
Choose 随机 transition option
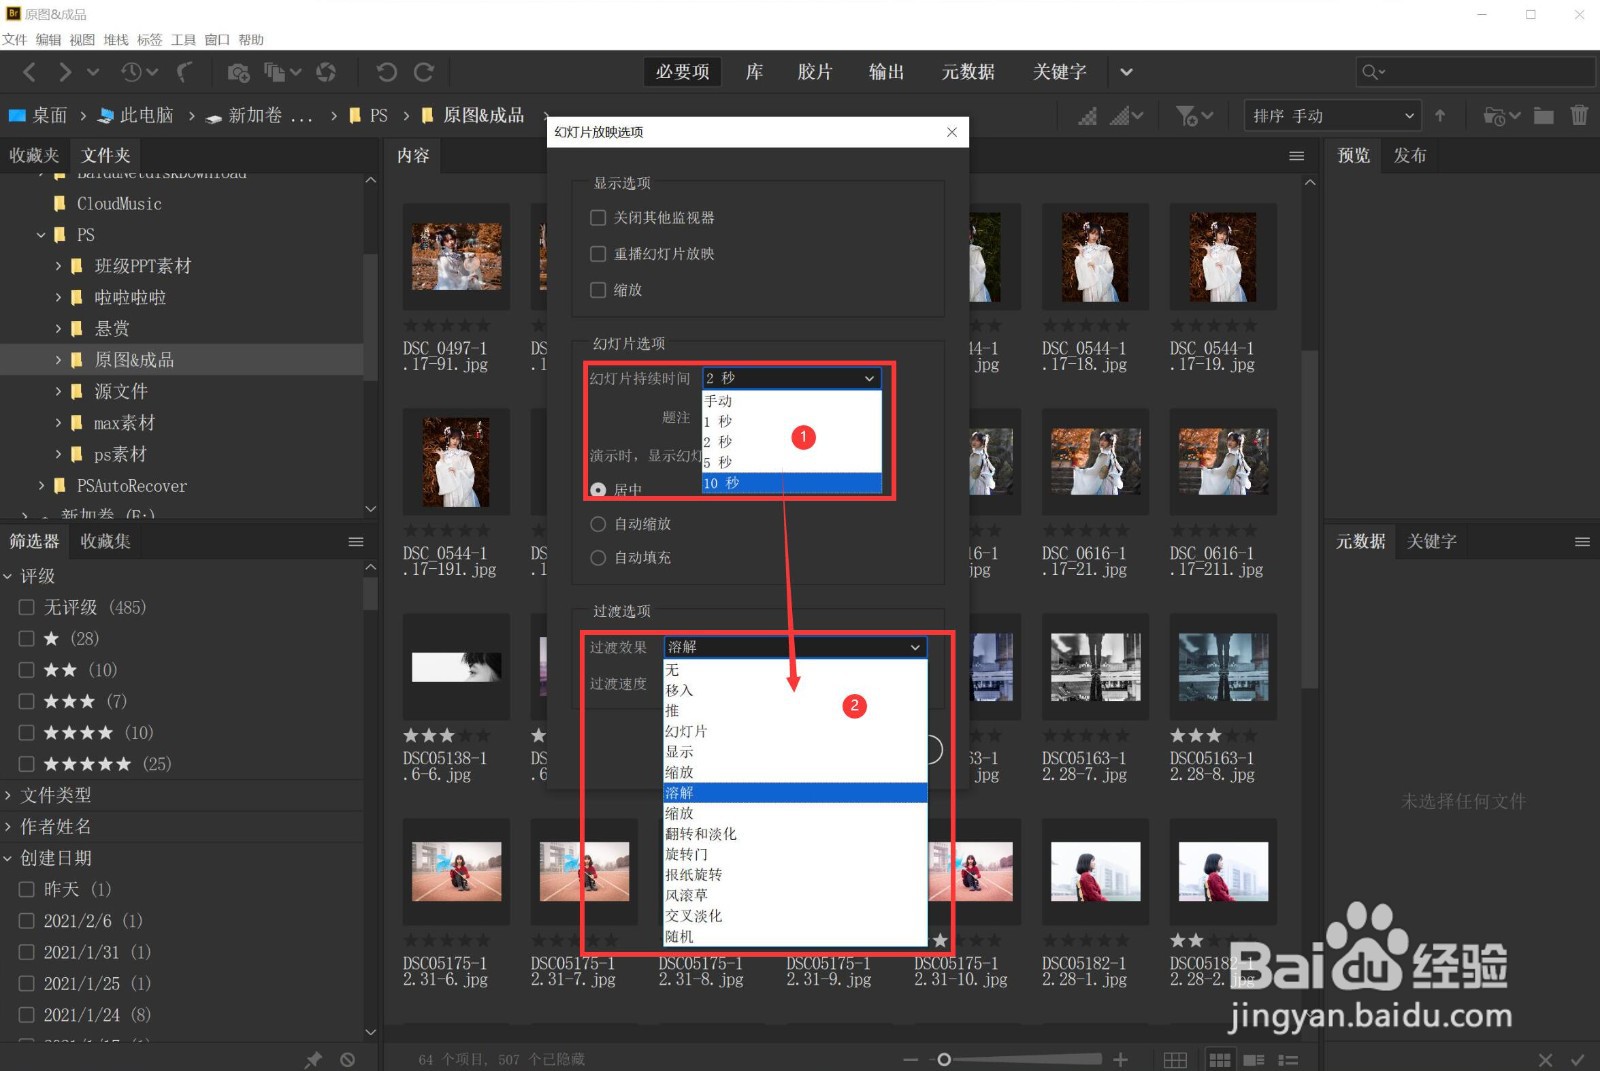click(796, 937)
